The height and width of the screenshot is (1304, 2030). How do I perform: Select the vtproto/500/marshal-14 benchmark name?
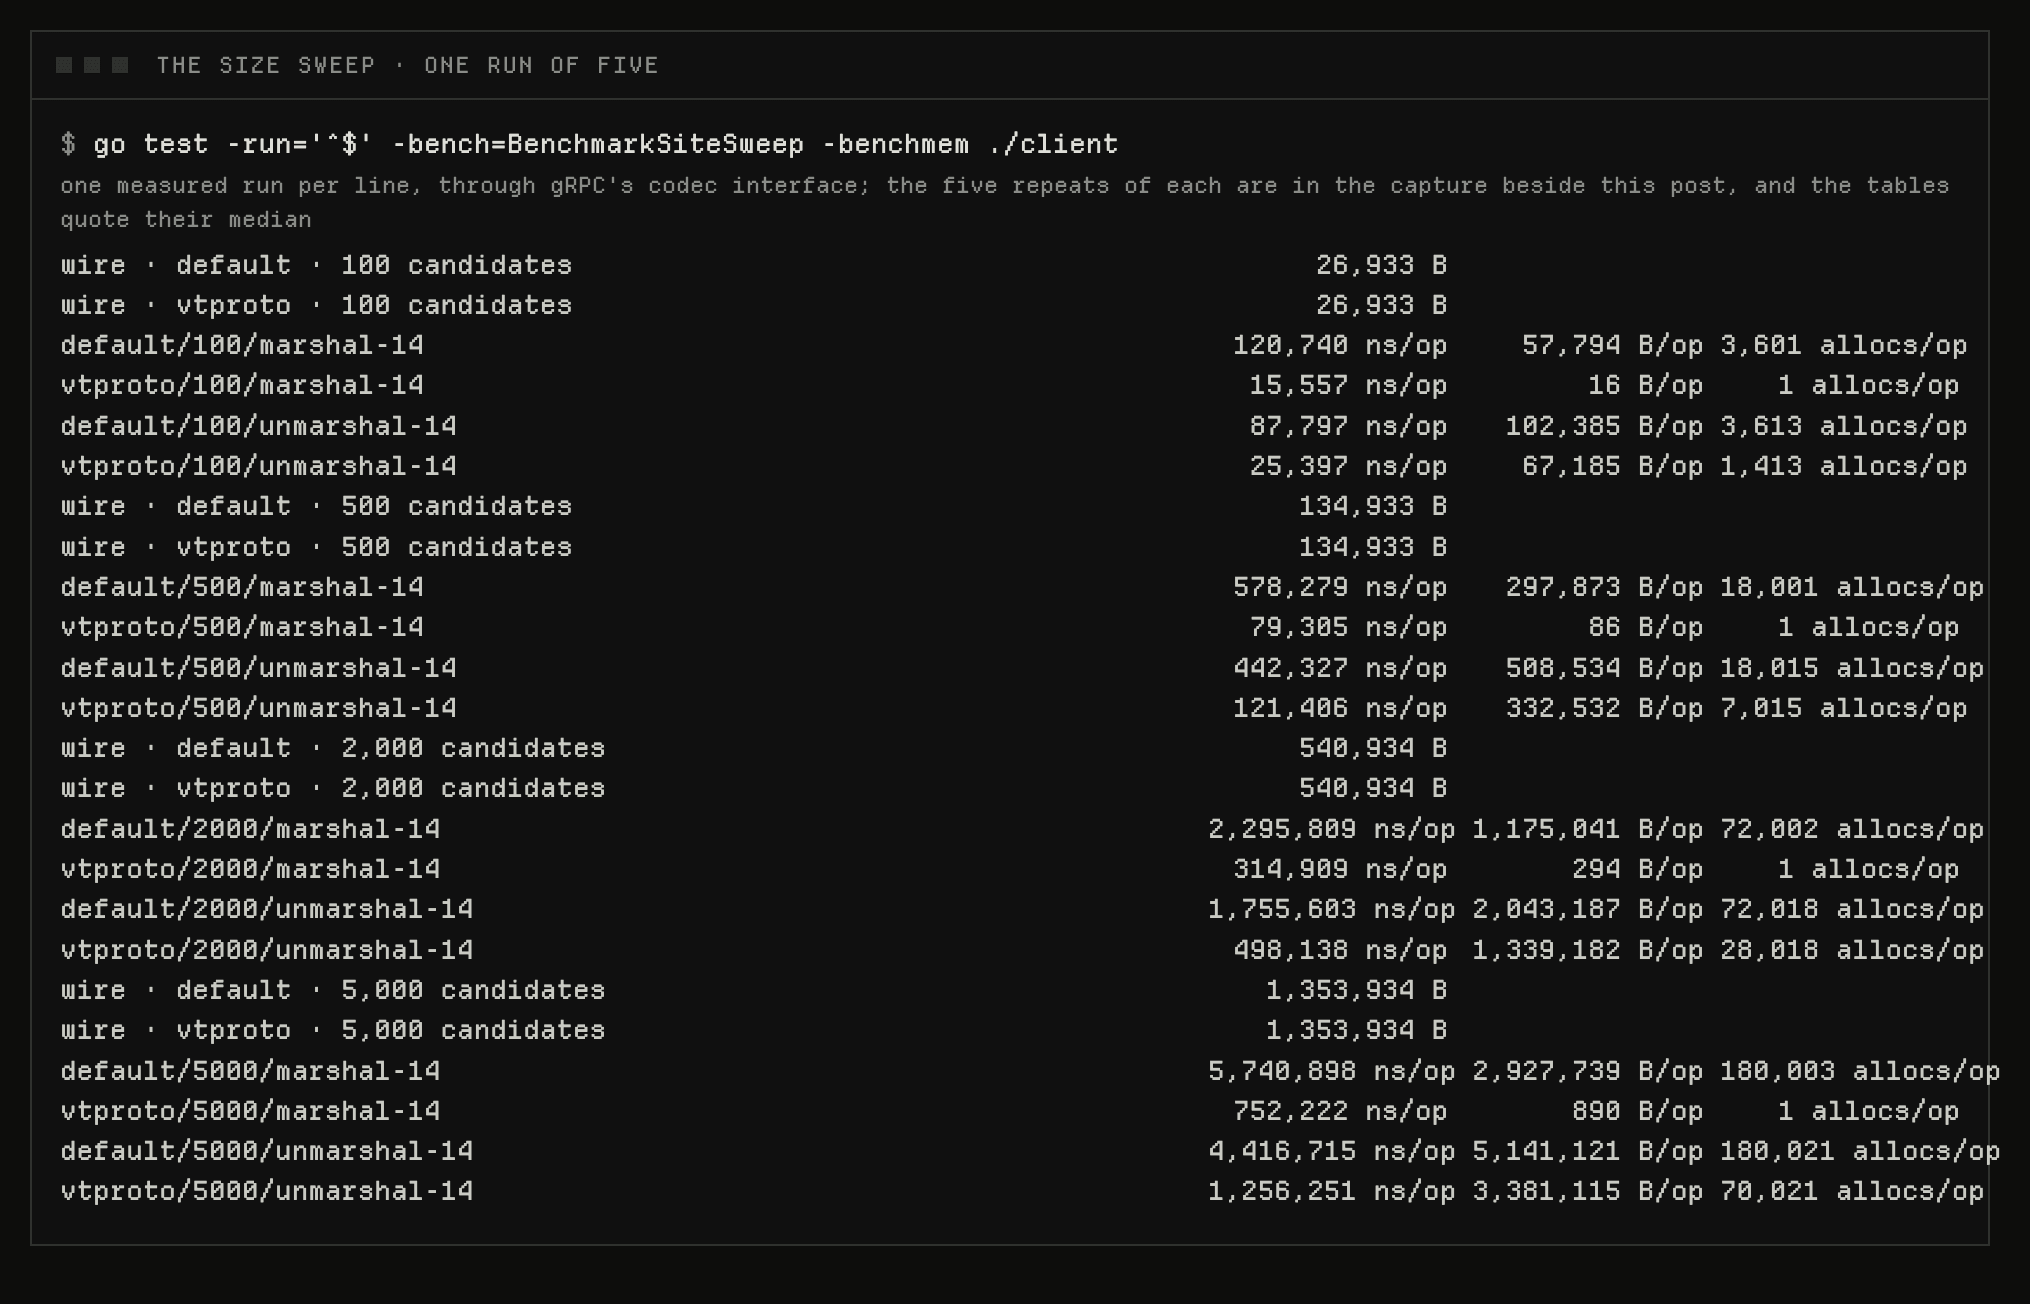pos(242,627)
